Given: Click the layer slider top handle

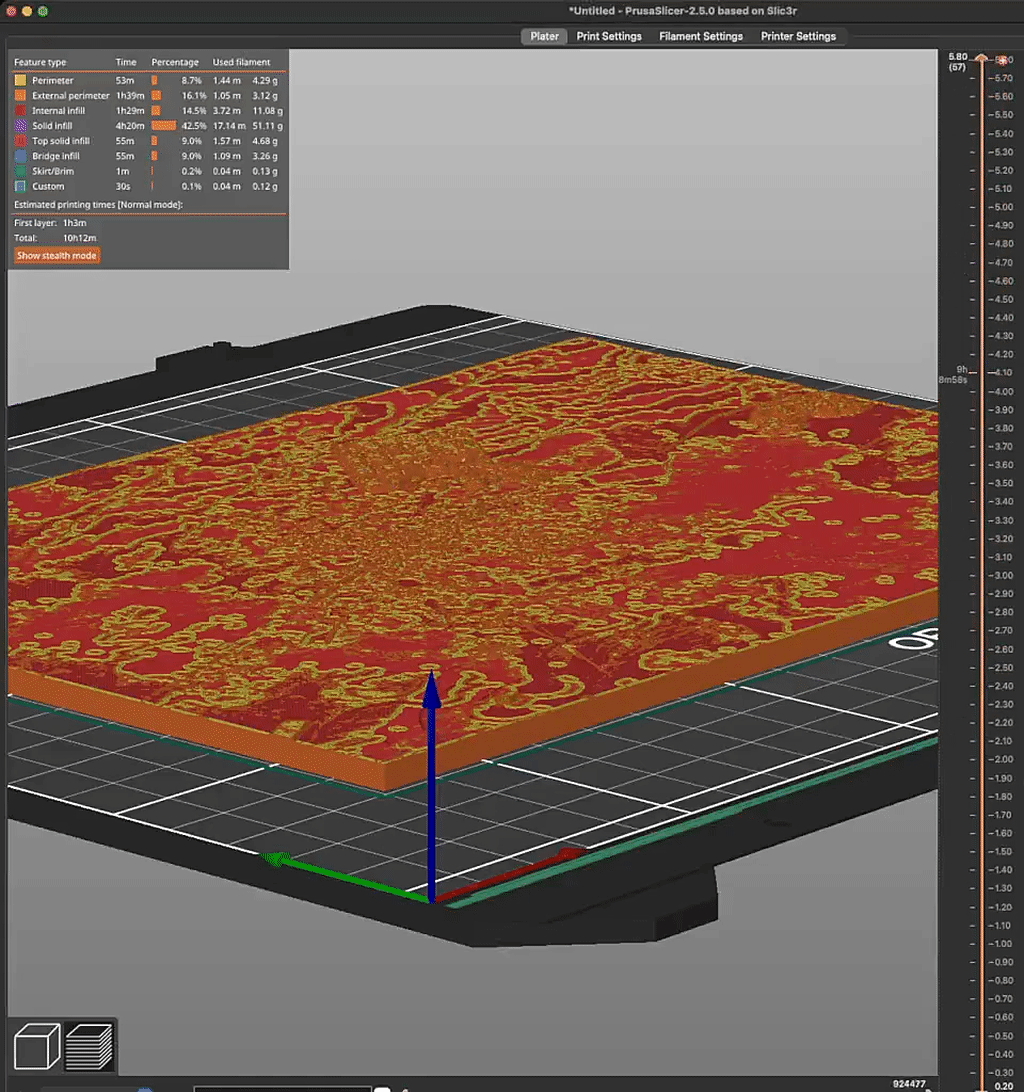Looking at the screenshot, I should (982, 60).
